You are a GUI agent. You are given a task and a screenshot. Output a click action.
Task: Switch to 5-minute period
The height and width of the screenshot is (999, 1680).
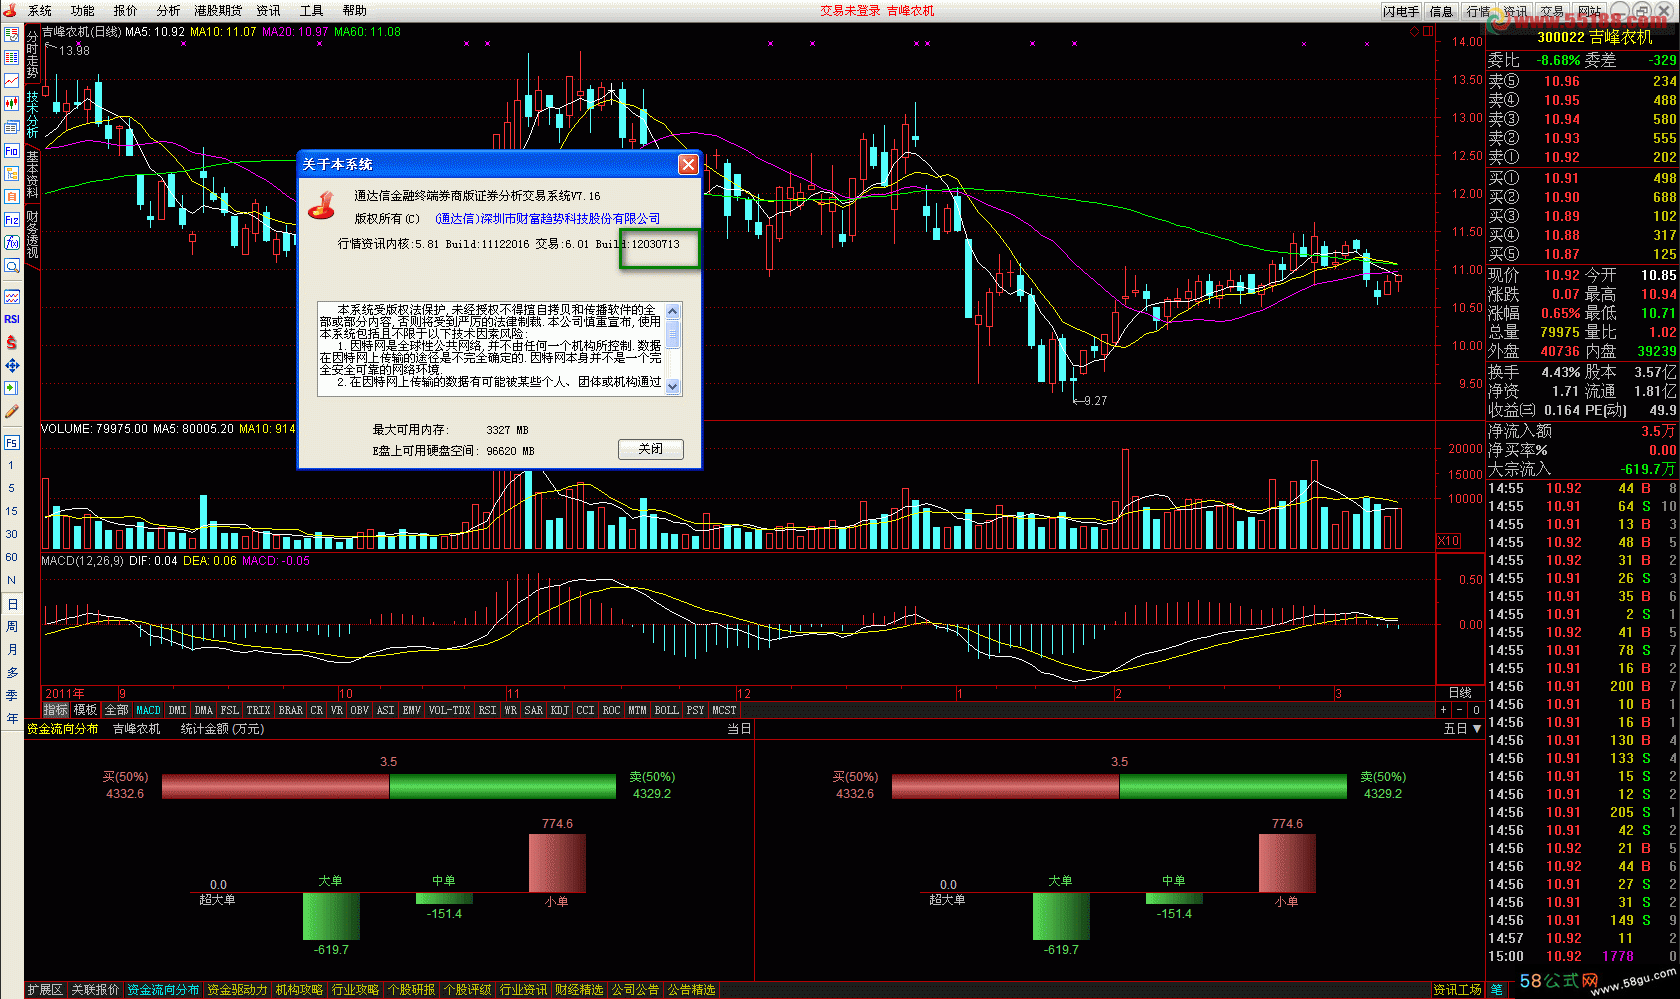tap(12, 488)
